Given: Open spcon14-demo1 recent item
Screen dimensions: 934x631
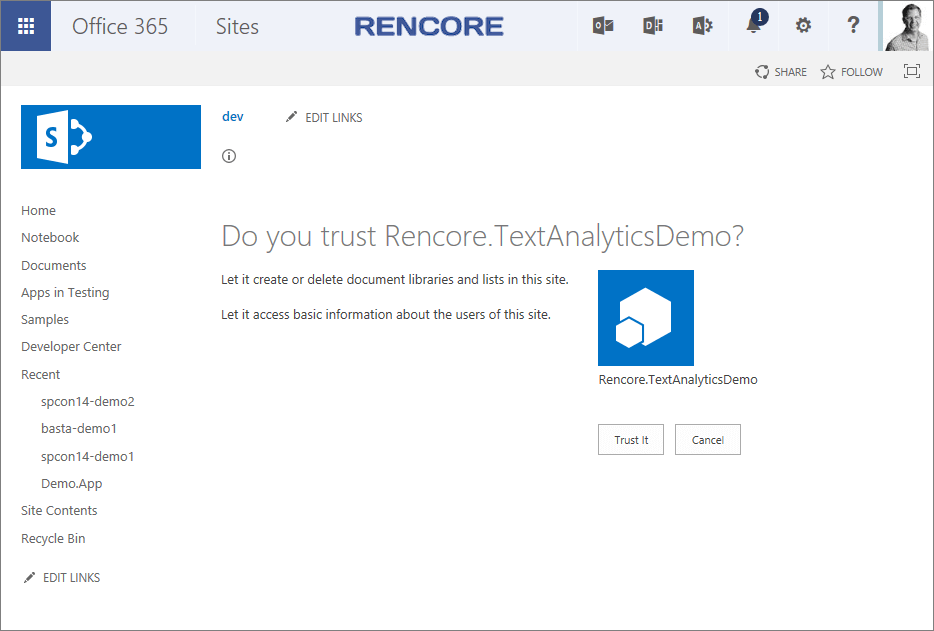Looking at the screenshot, I should (x=88, y=456).
